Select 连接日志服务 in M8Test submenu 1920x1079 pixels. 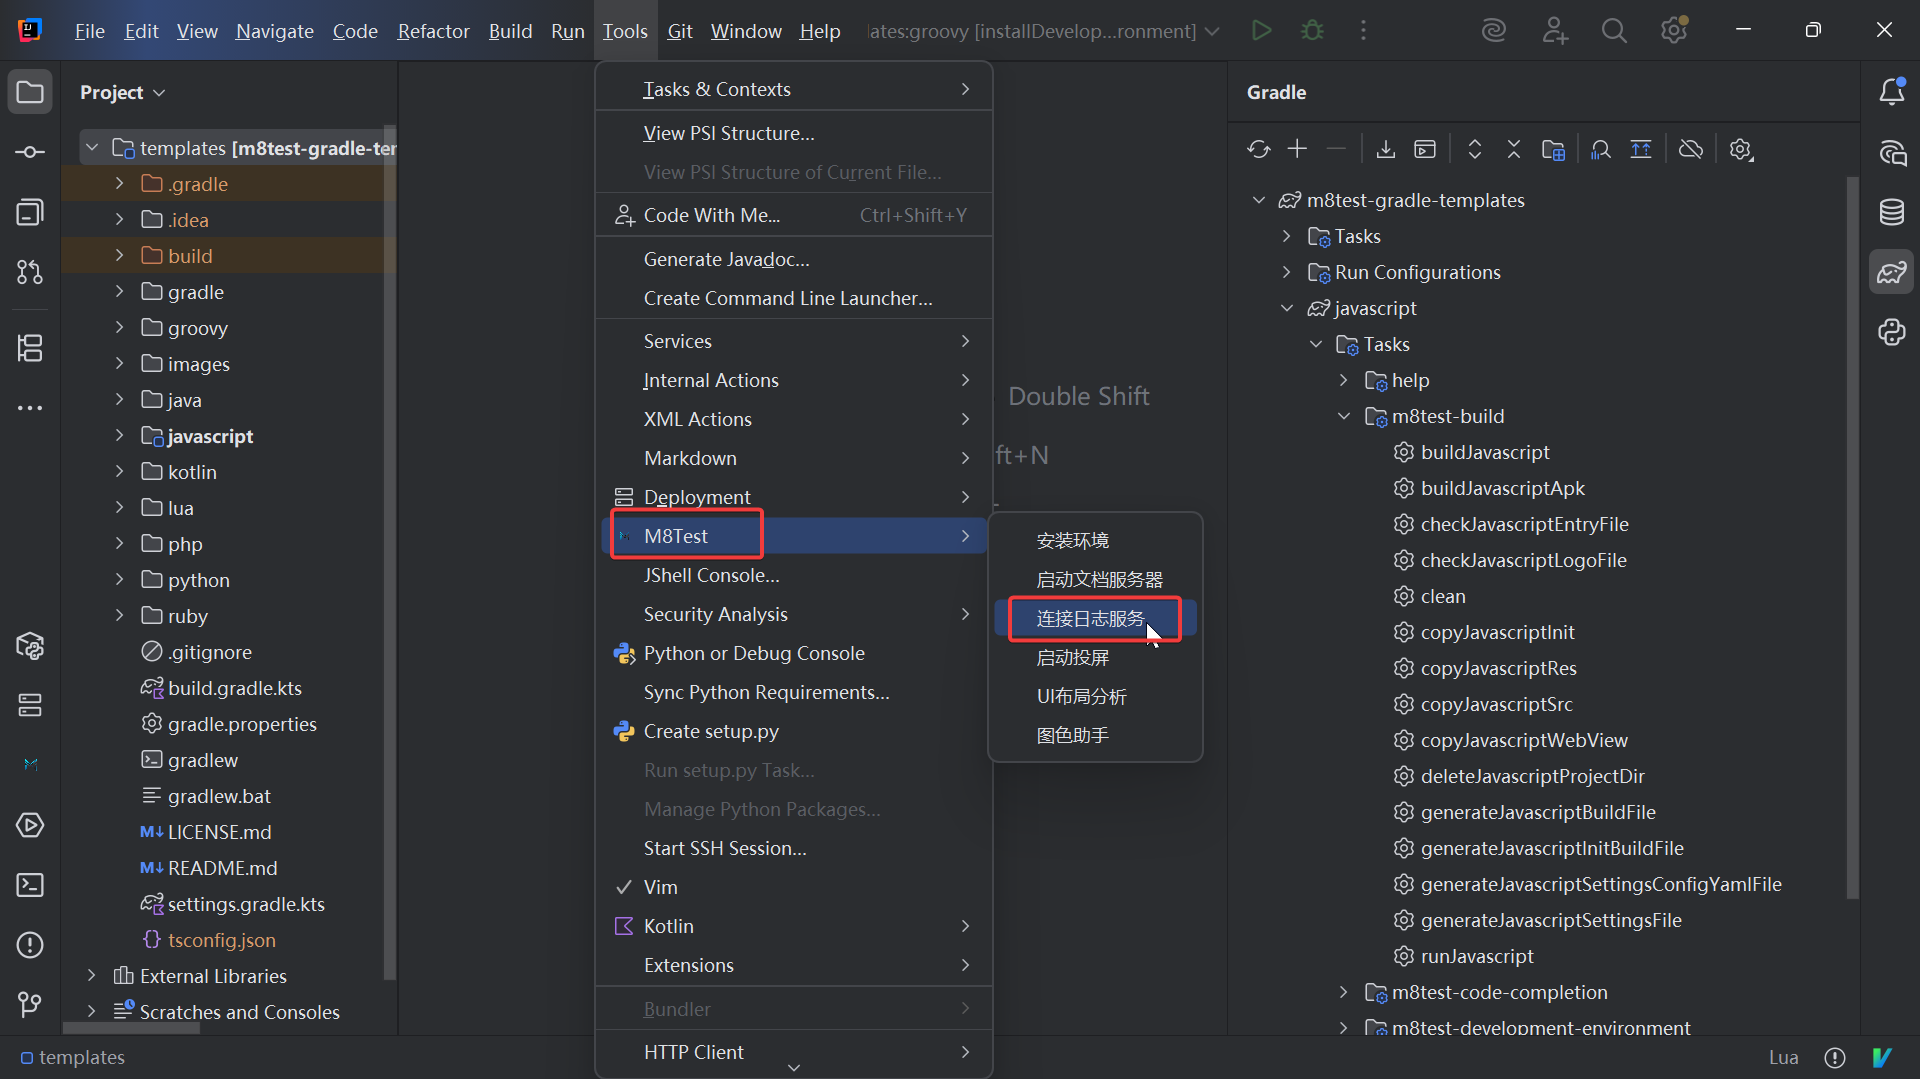[1090, 619]
